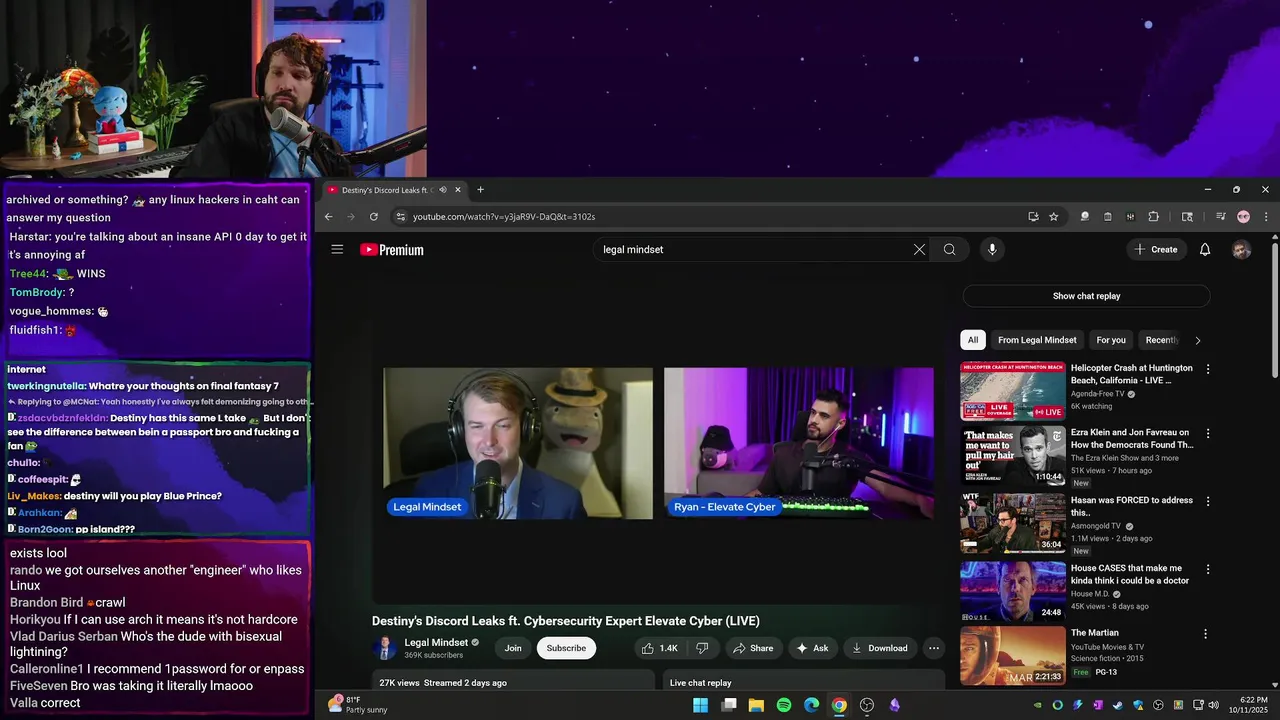Bookmark this page with star icon
This screenshot has width=1280, height=720.
click(1053, 217)
